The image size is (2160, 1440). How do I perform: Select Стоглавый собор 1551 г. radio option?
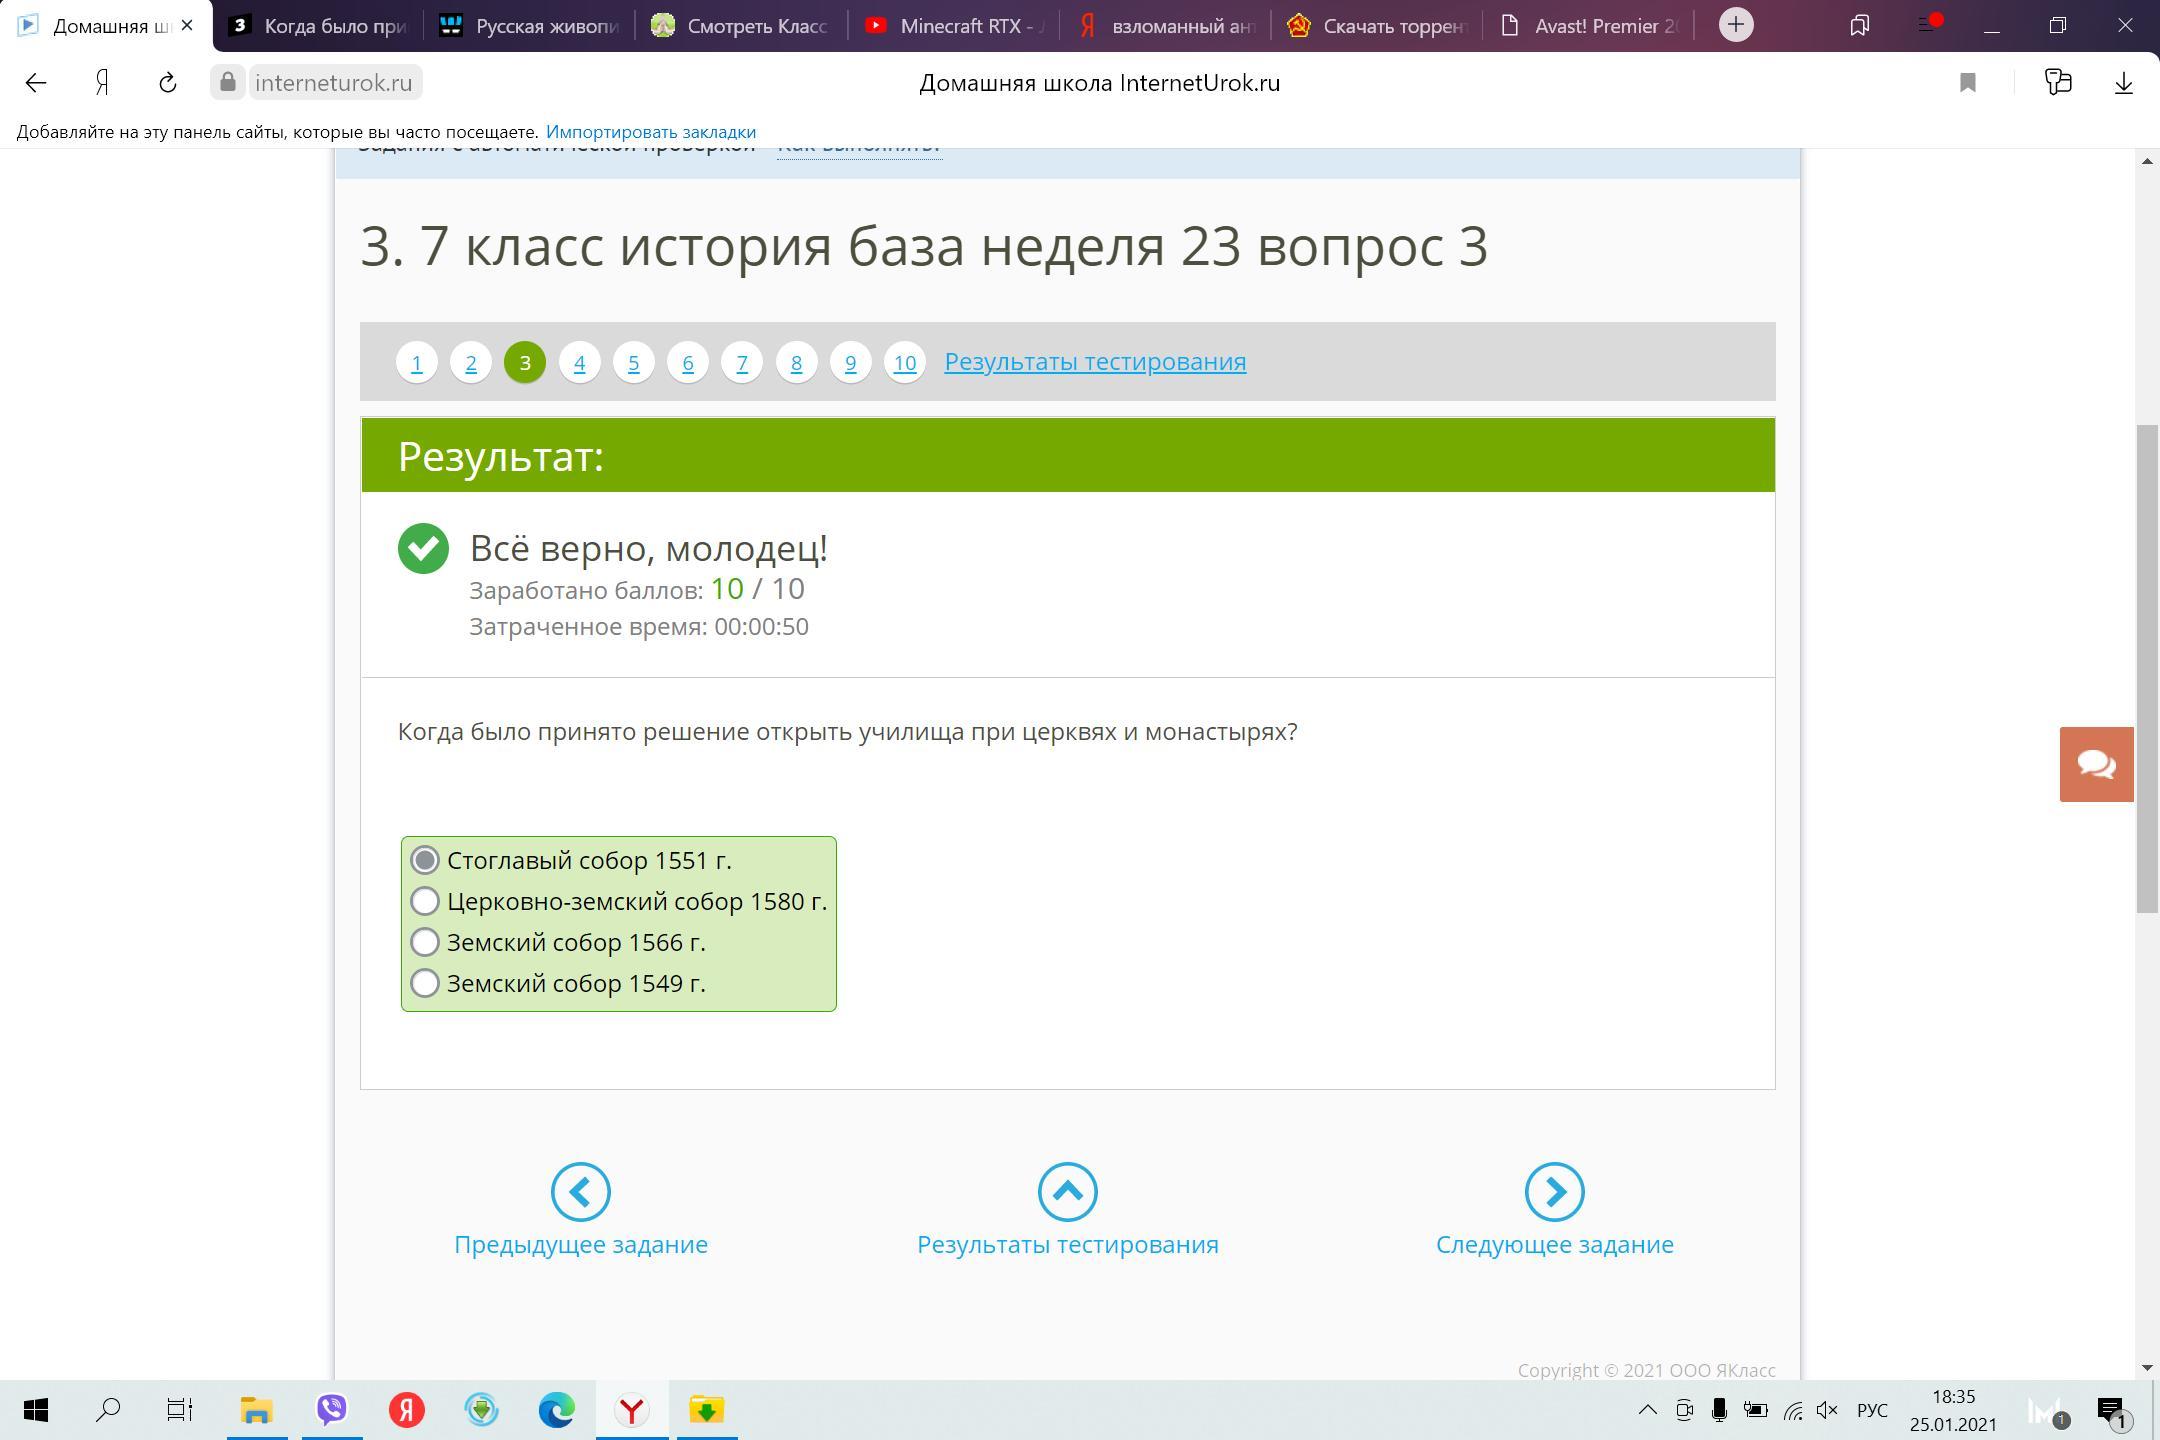pyautogui.click(x=425, y=860)
